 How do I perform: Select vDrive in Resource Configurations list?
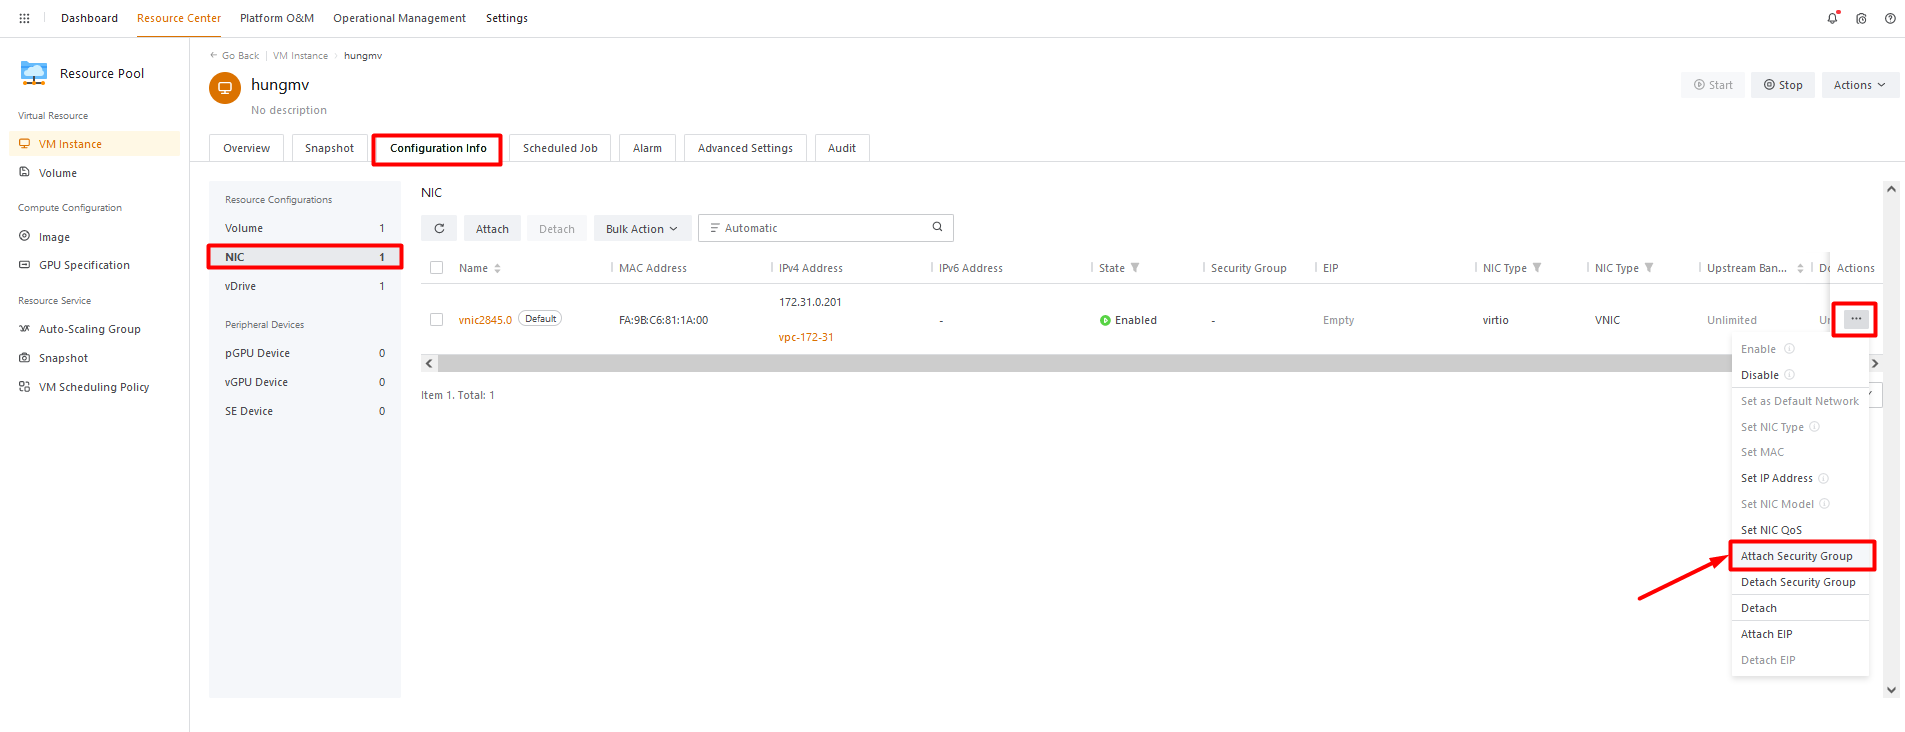tap(241, 286)
